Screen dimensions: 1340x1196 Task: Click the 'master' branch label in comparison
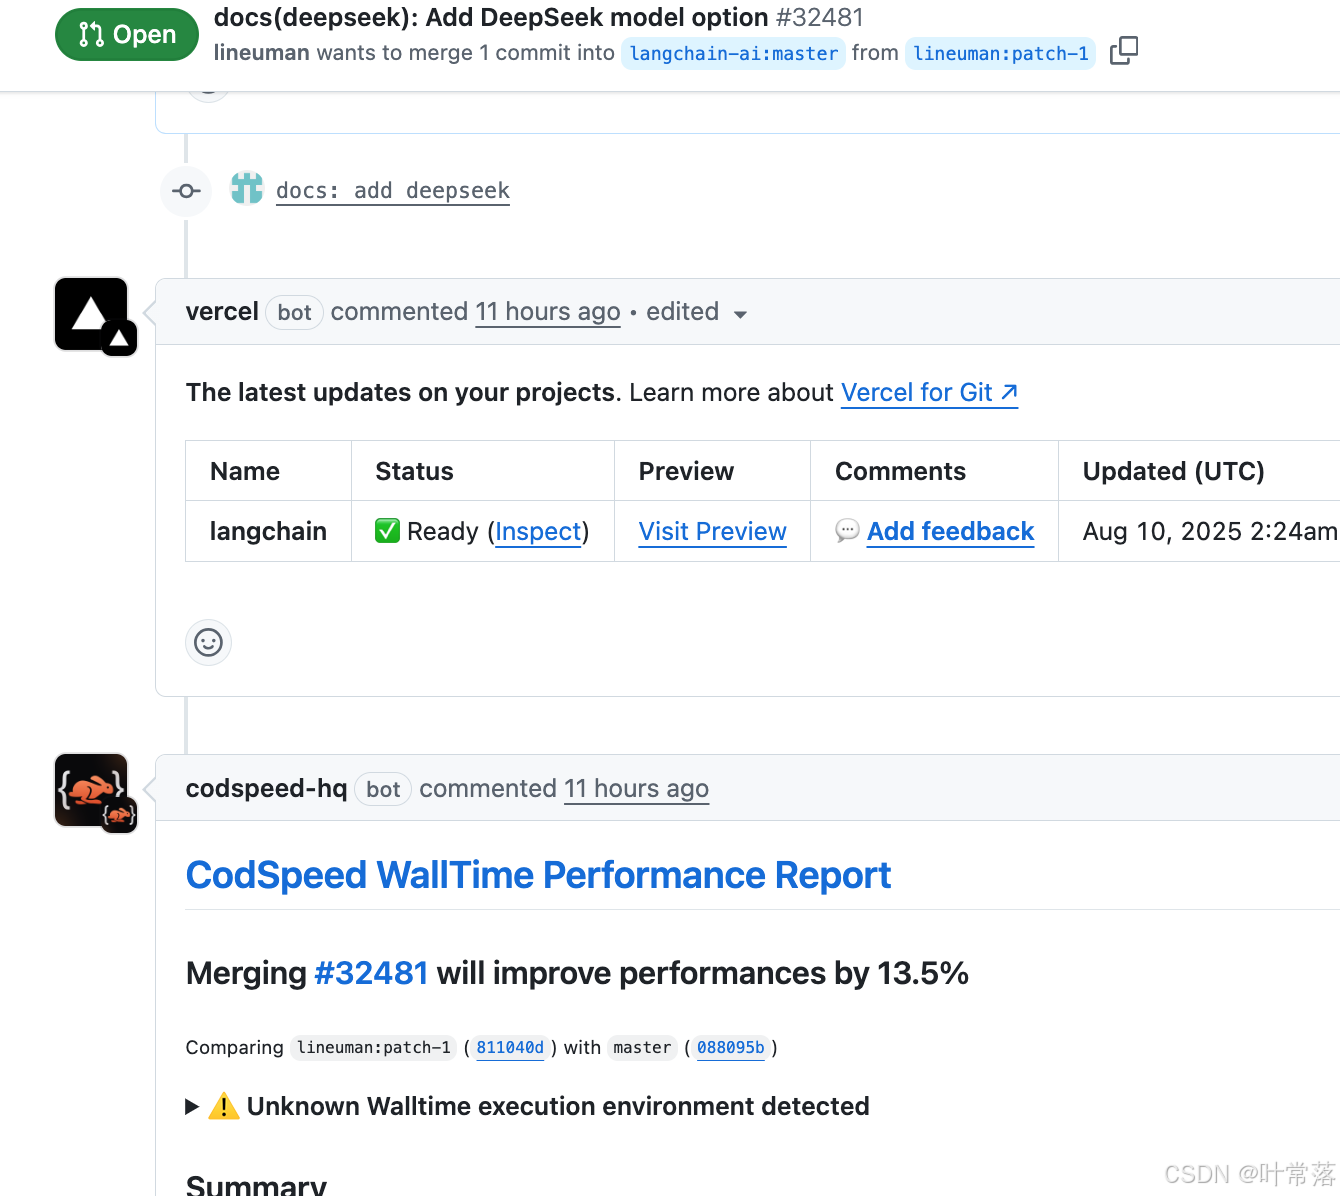coord(642,1048)
